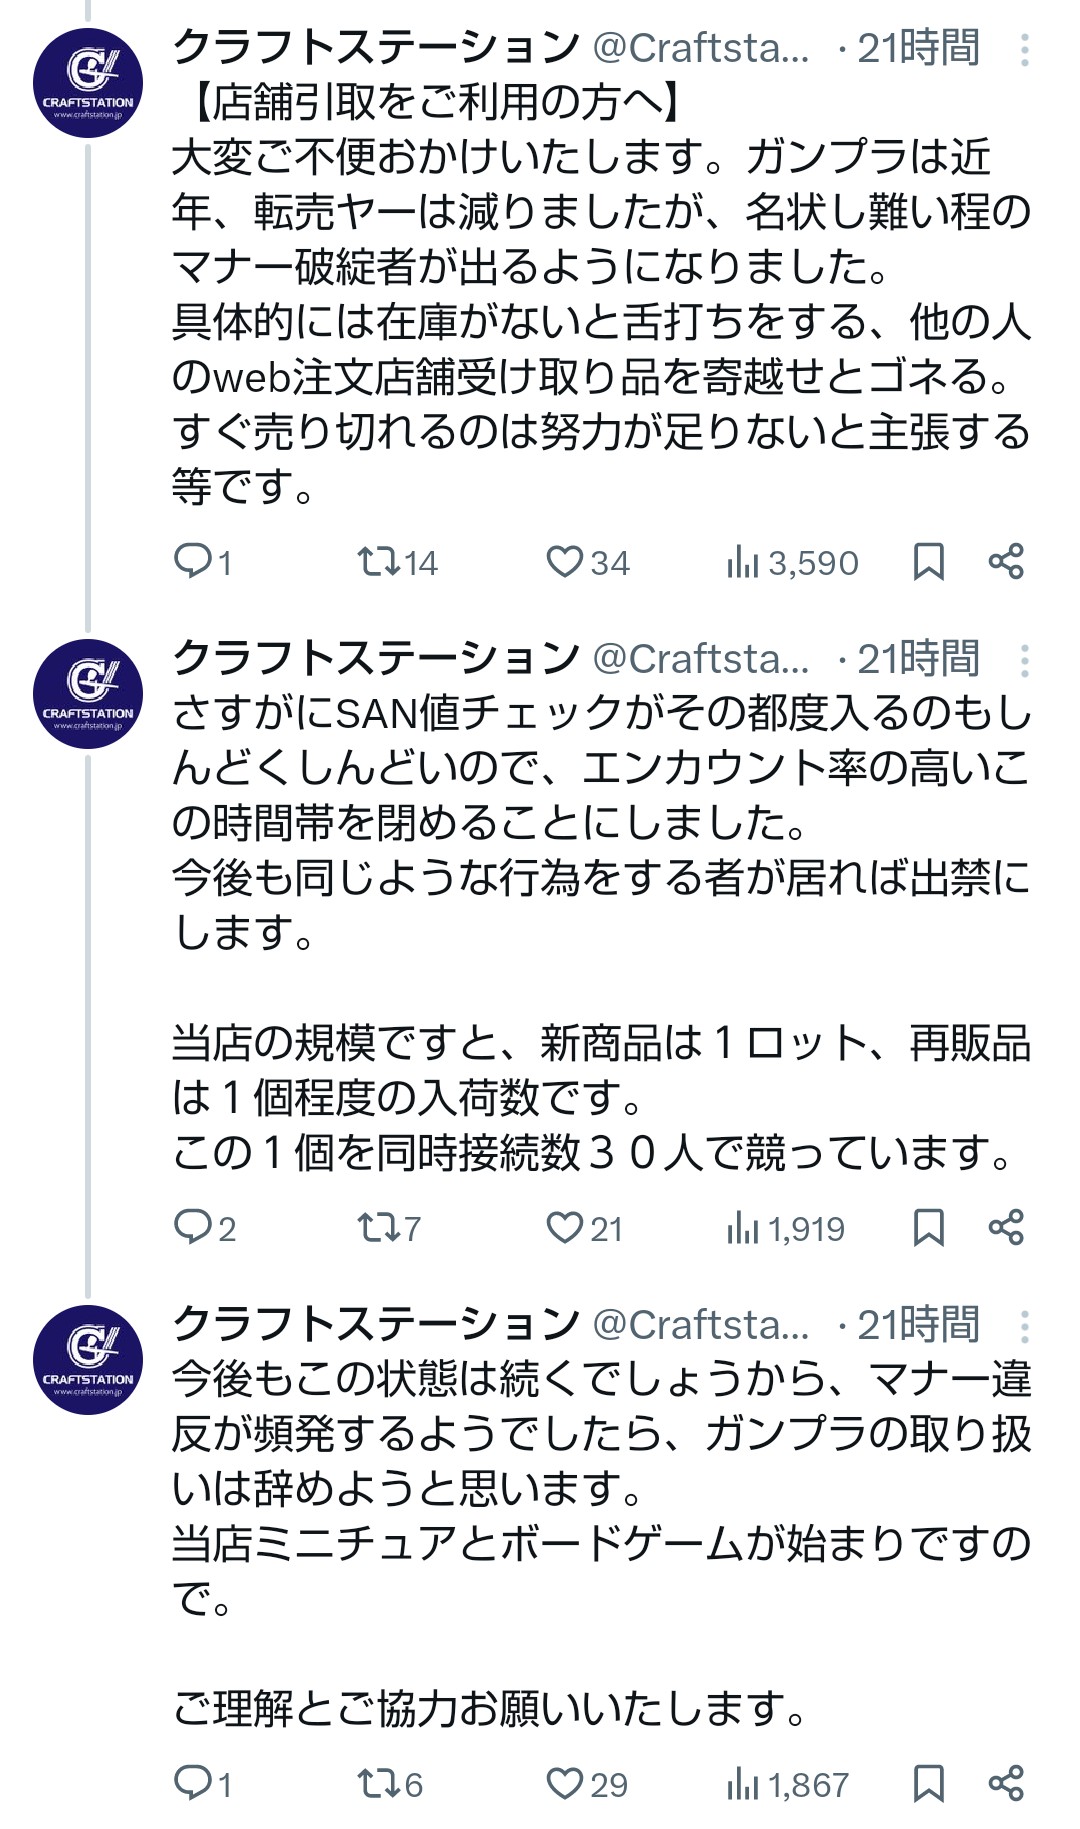View analytics showing 1,867 impressions
This screenshot has width=1080, height=1829.
(788, 1784)
